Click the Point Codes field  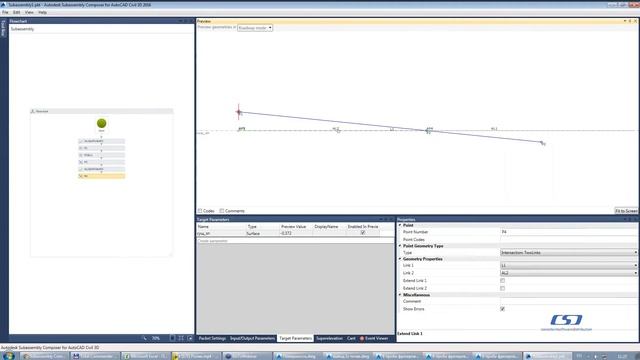click(569, 240)
